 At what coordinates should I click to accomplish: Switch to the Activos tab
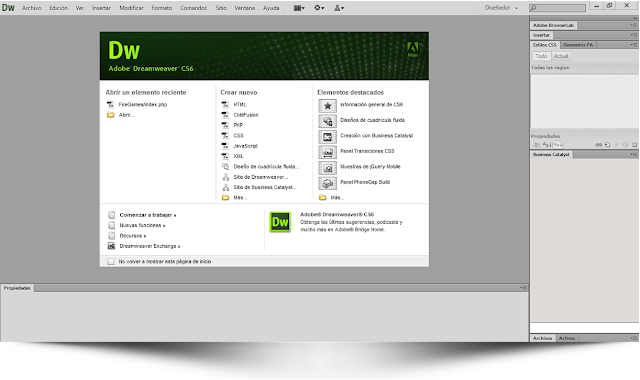click(x=567, y=338)
